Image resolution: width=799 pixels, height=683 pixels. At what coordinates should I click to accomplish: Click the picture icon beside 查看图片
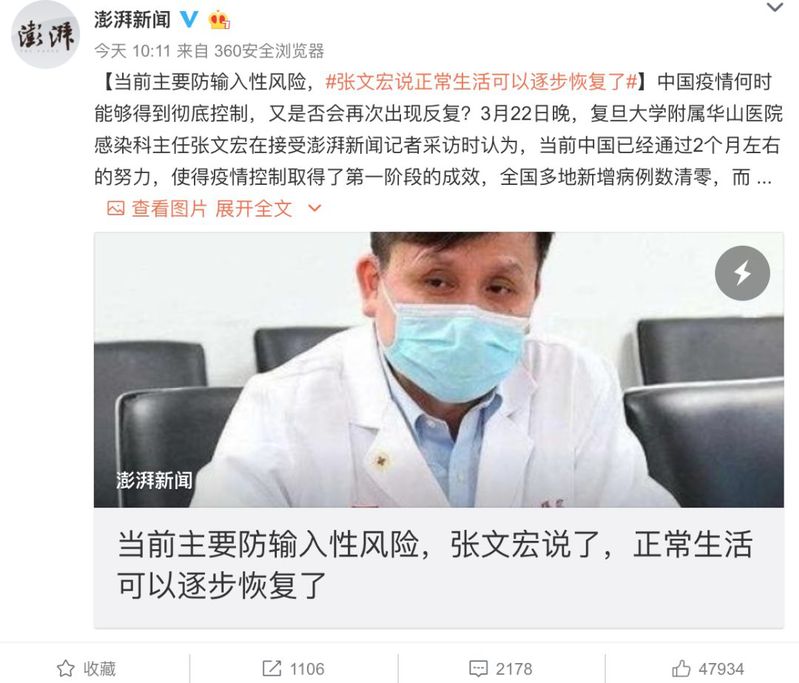pyautogui.click(x=116, y=208)
